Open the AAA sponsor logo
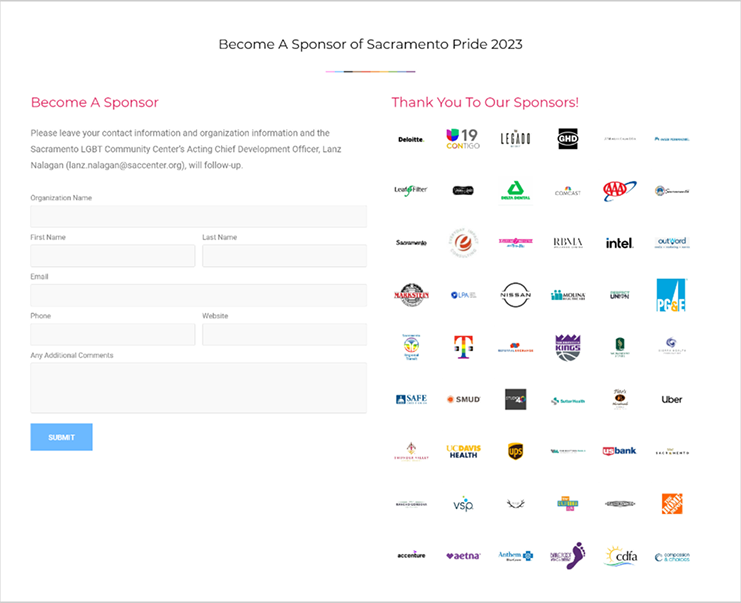This screenshot has height=603, width=741. click(619, 190)
